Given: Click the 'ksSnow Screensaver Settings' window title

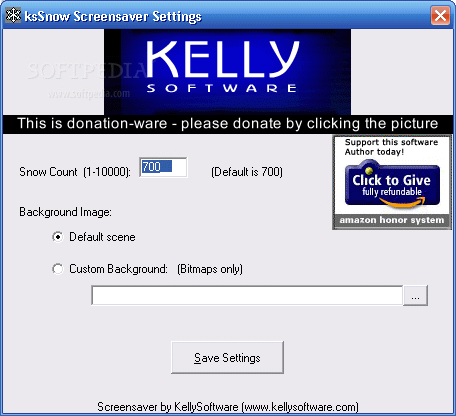Looking at the screenshot, I should pyautogui.click(x=113, y=16).
